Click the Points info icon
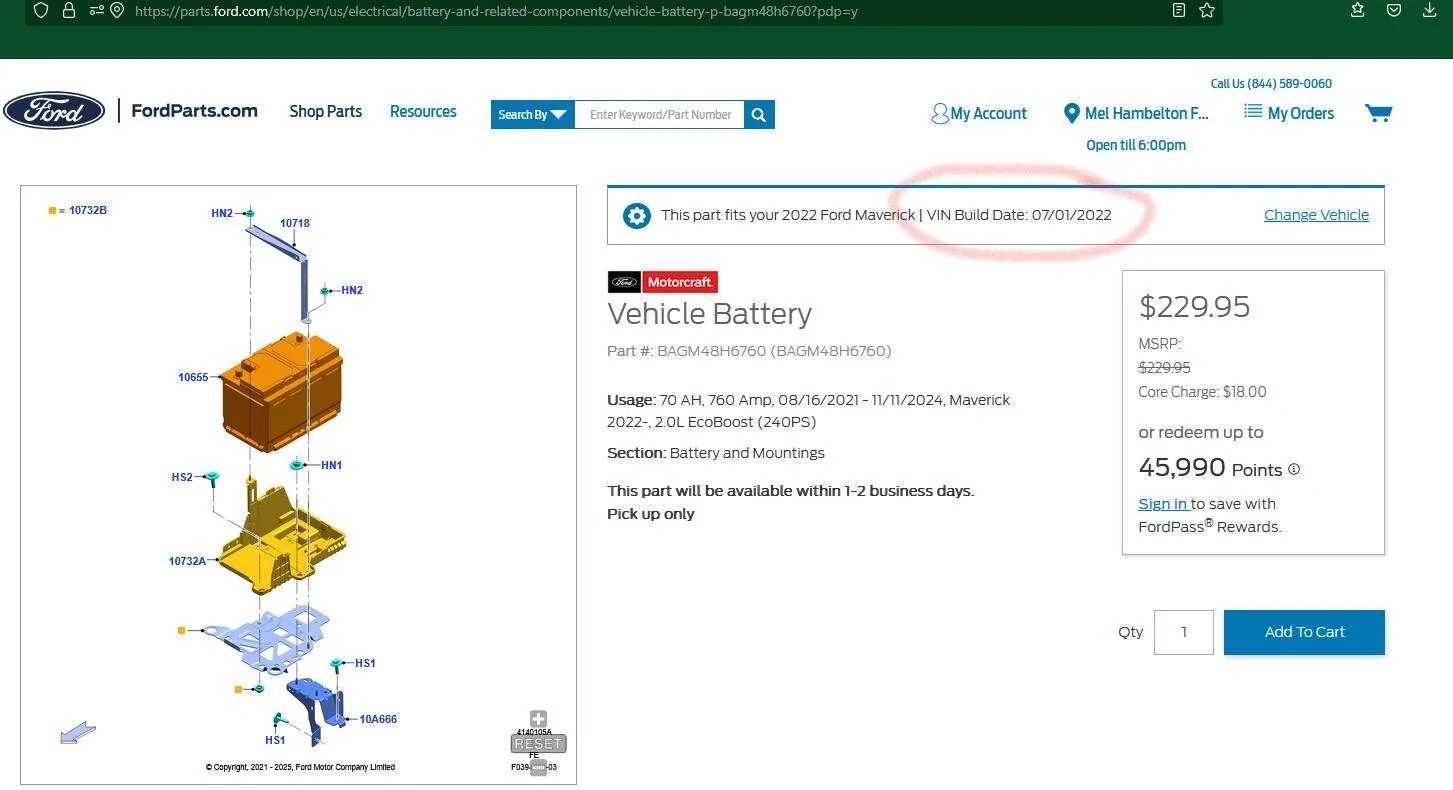The width and height of the screenshot is (1453, 790). (x=1294, y=469)
